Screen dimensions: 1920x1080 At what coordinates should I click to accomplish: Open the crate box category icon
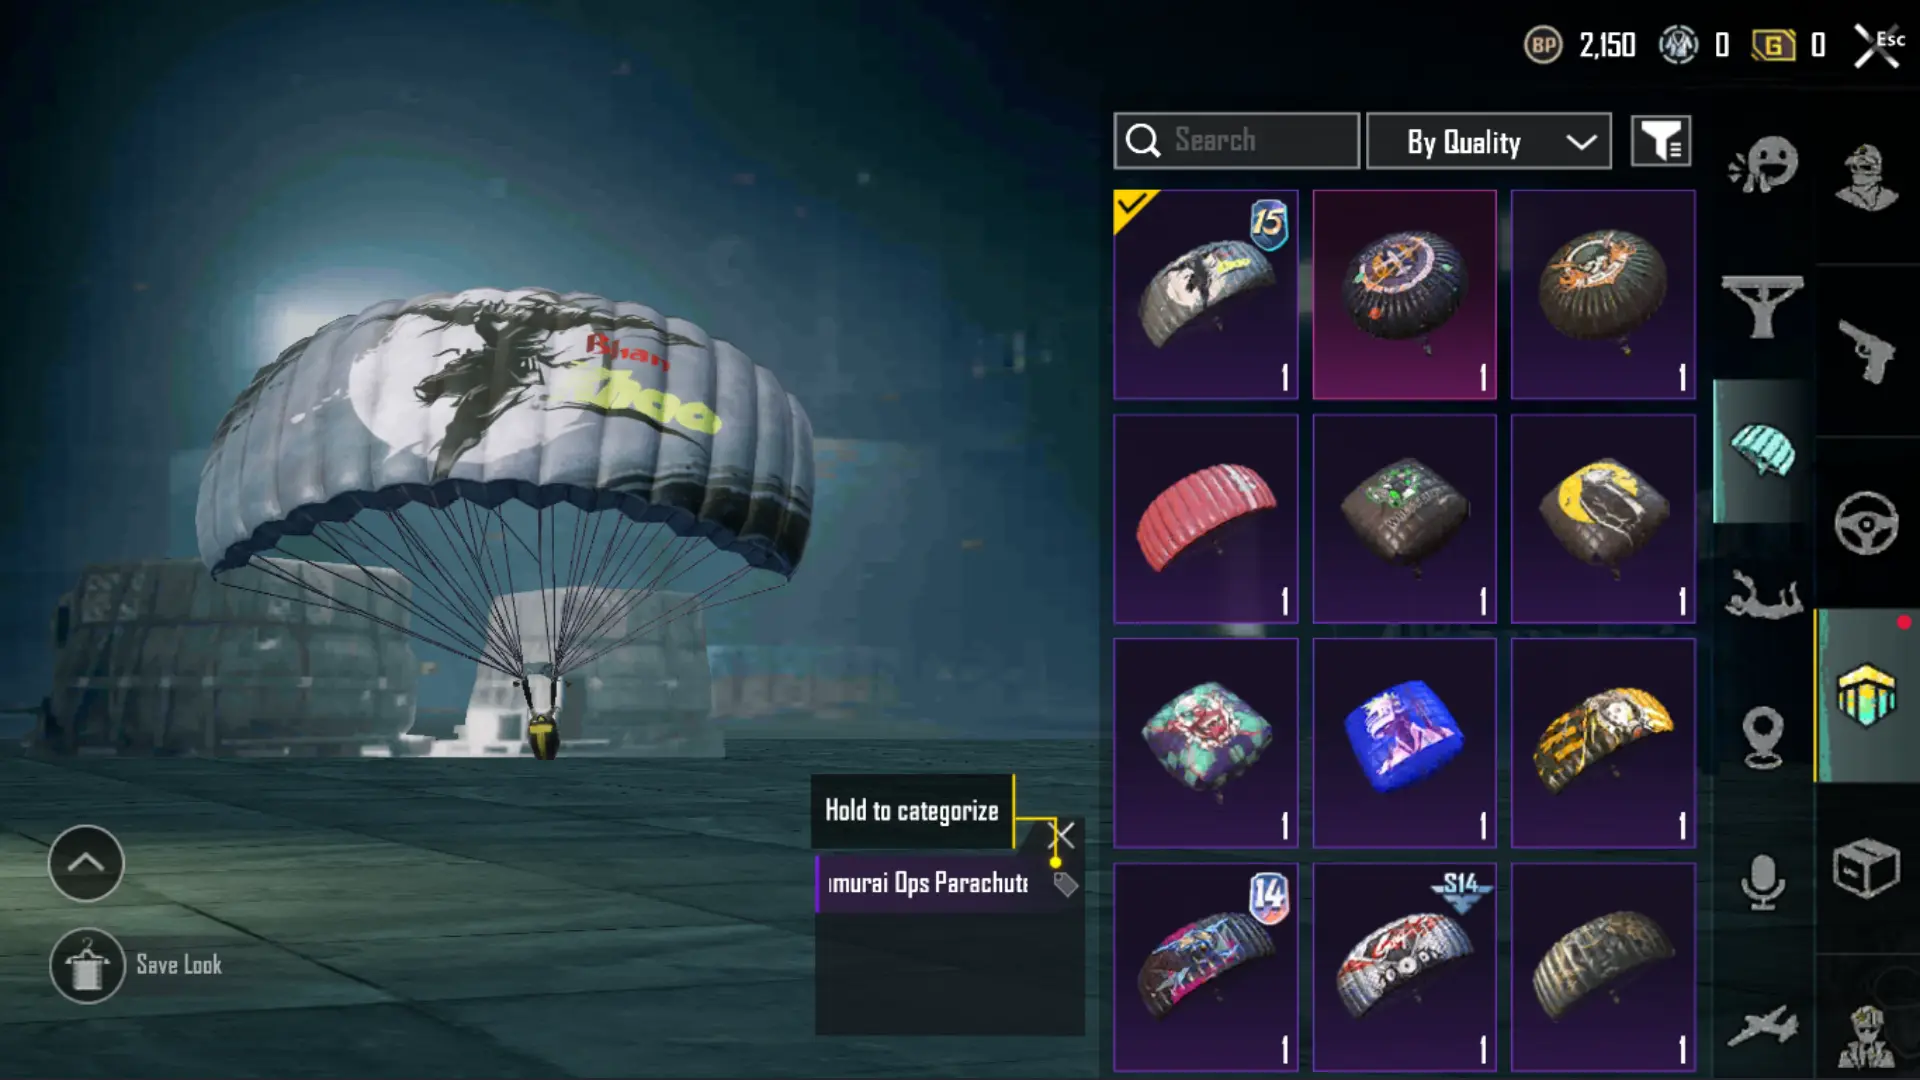coord(1866,868)
